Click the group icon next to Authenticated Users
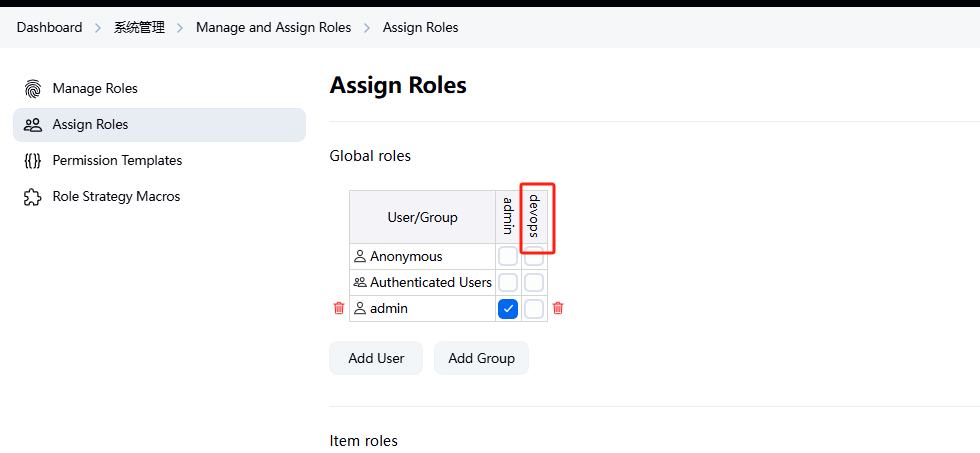 click(360, 283)
